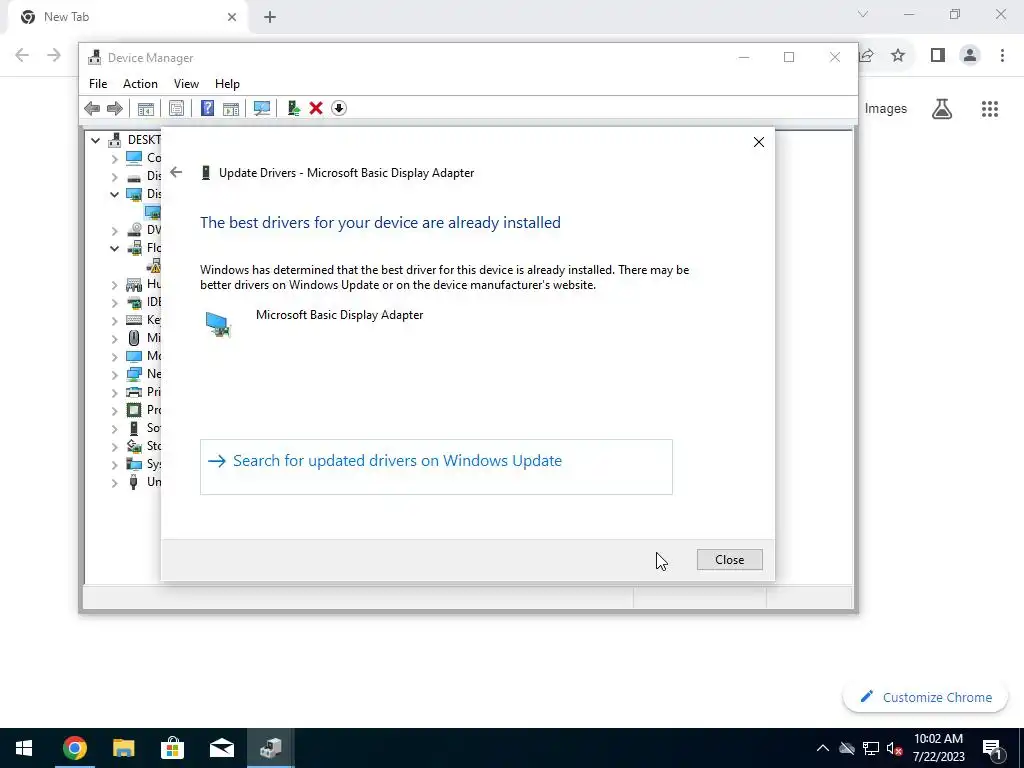The height and width of the screenshot is (768, 1024).
Task: Click the Back arrow in Device Manager toolbar
Action: [92, 108]
